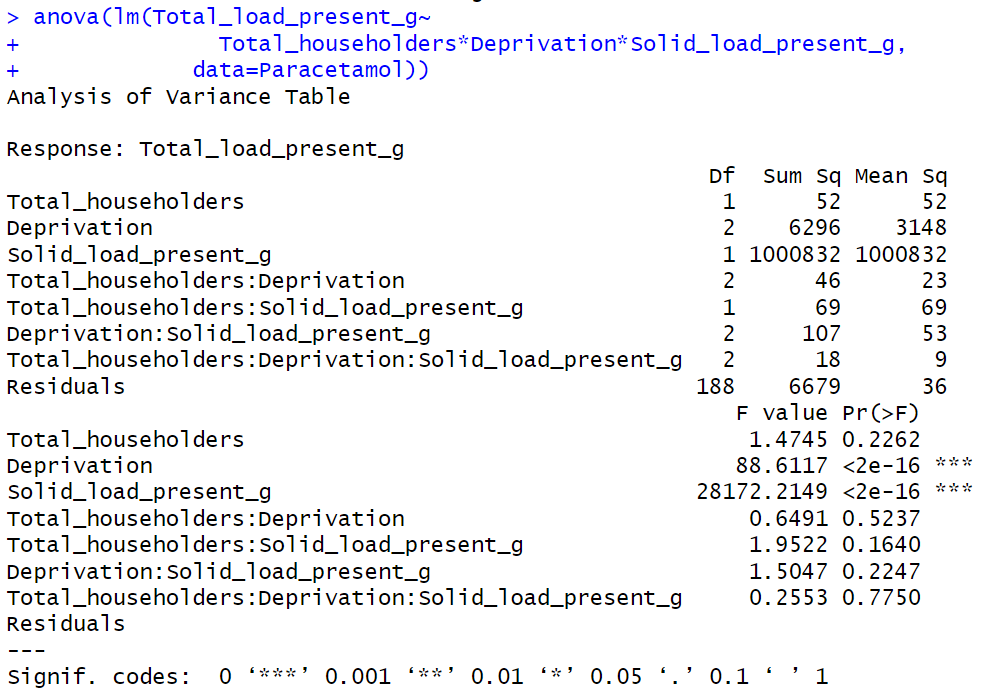Click the p-value 0.5237
1002x691 pixels.
pyautogui.click(x=881, y=518)
